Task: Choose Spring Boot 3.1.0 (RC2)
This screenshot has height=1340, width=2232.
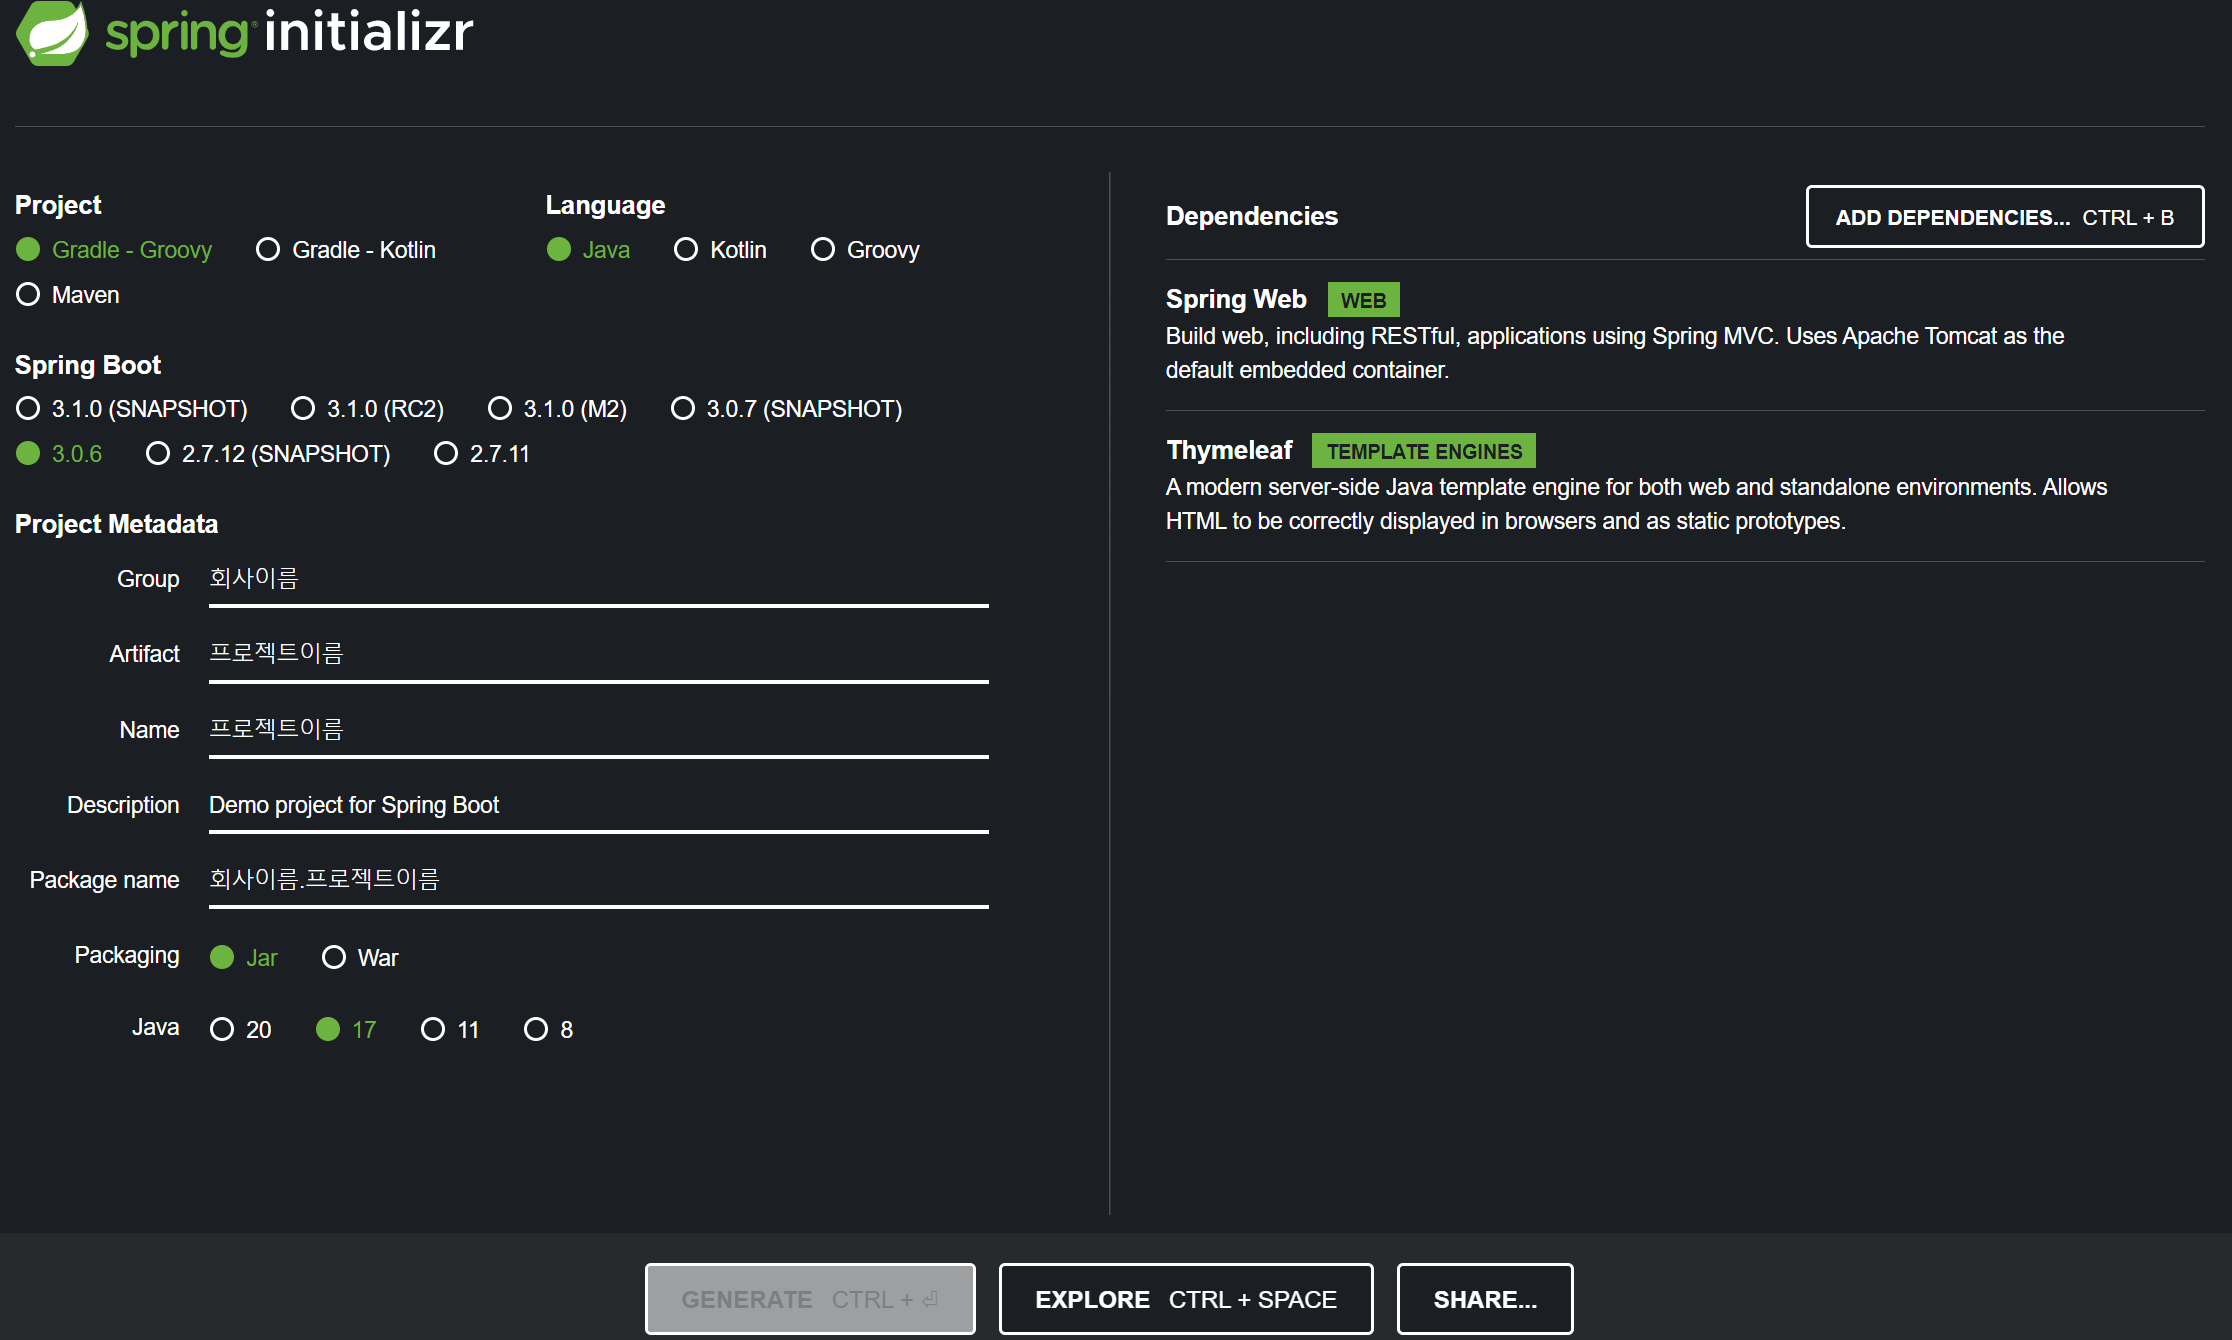Action: (x=303, y=409)
